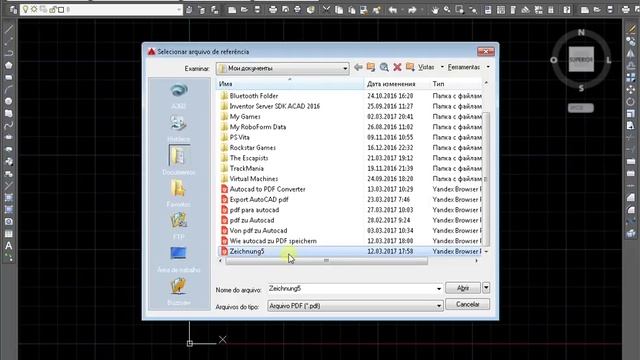Click the up one level folder icon
This screenshot has height=360, width=640.
point(371,67)
